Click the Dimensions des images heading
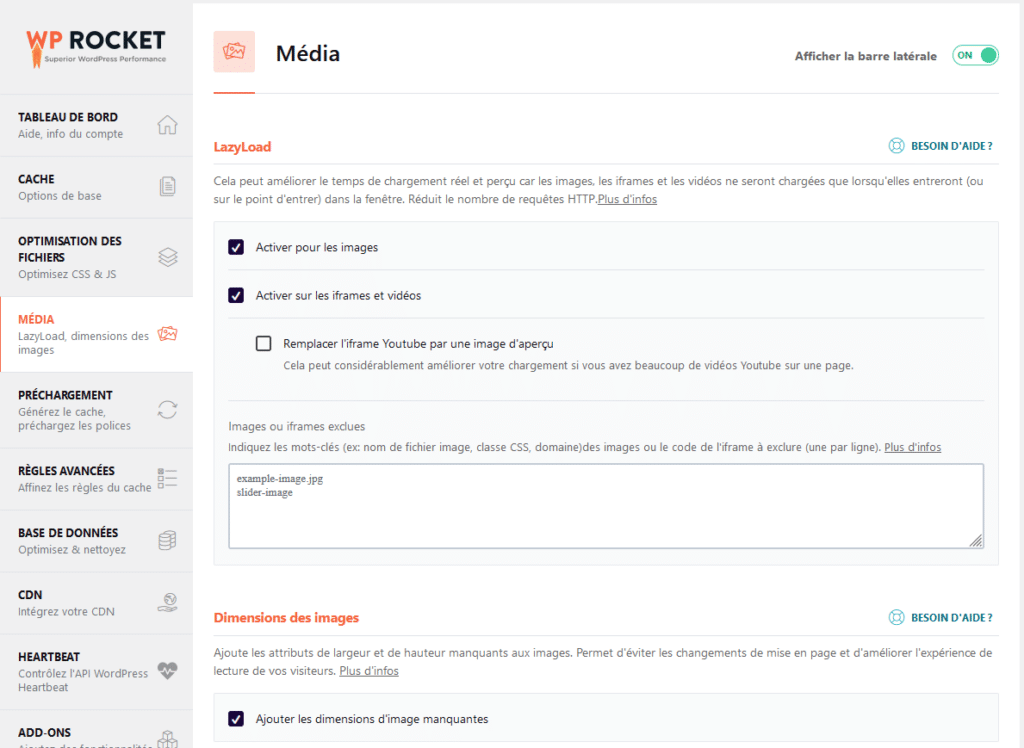The image size is (1024, 748). click(286, 618)
